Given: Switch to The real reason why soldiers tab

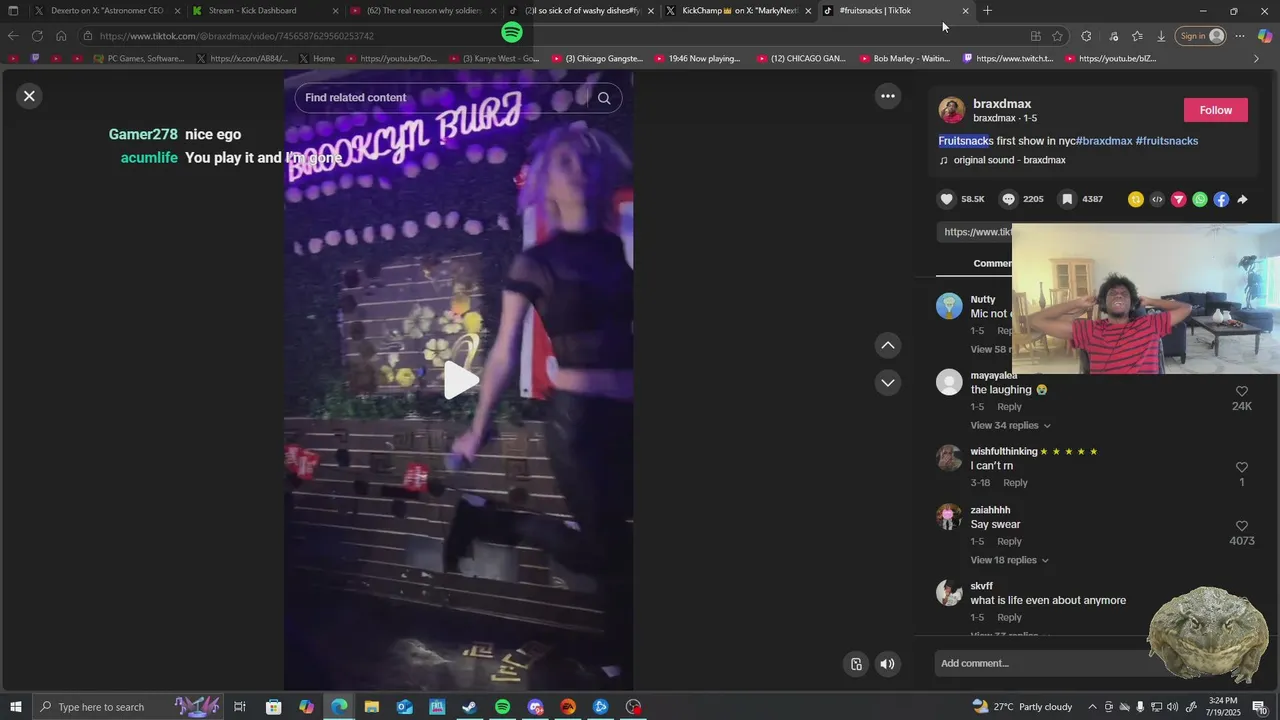Looking at the screenshot, I should (x=423, y=11).
